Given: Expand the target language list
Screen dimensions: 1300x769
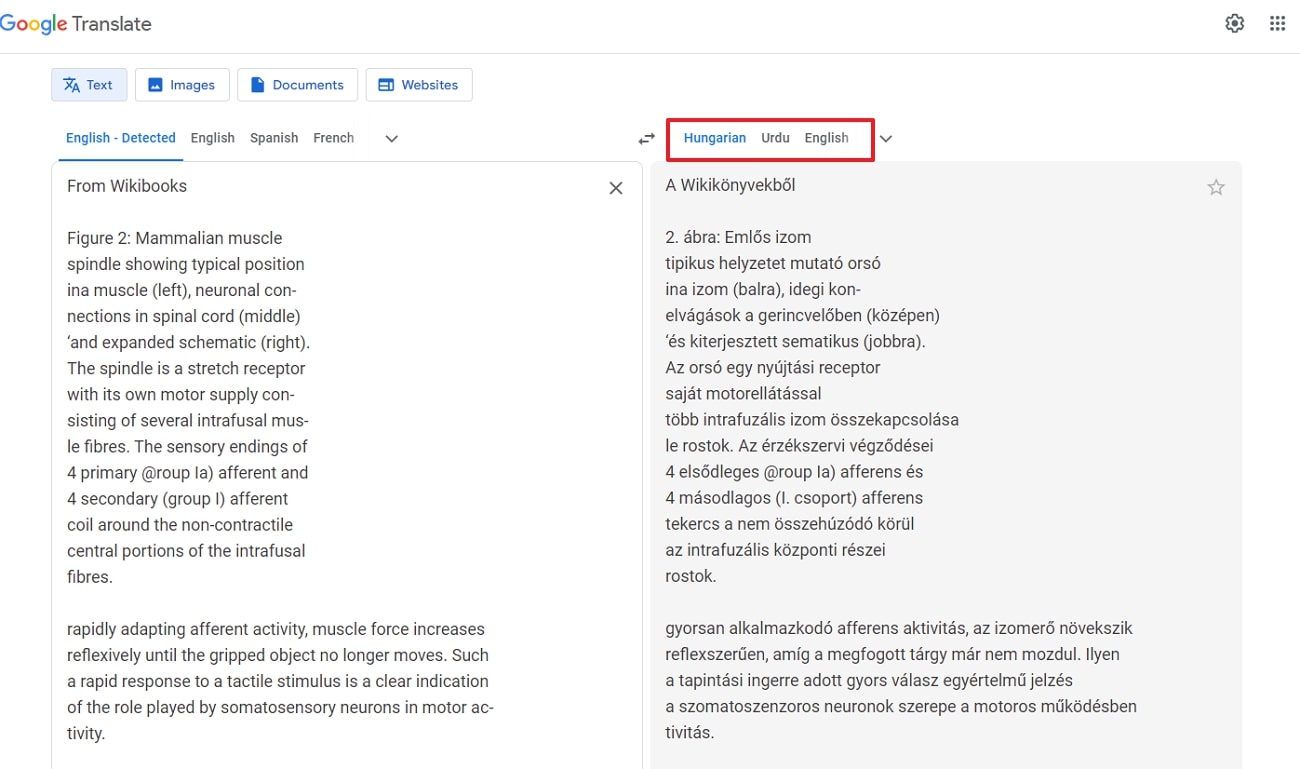Looking at the screenshot, I should [x=885, y=139].
